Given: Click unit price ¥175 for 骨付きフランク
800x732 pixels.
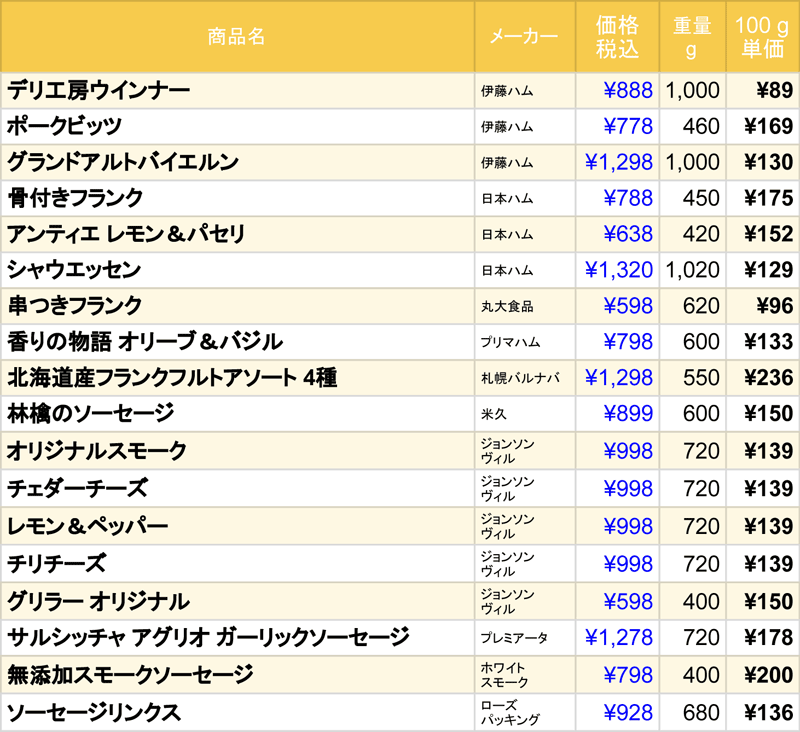Looking at the screenshot, I should coord(768,198).
